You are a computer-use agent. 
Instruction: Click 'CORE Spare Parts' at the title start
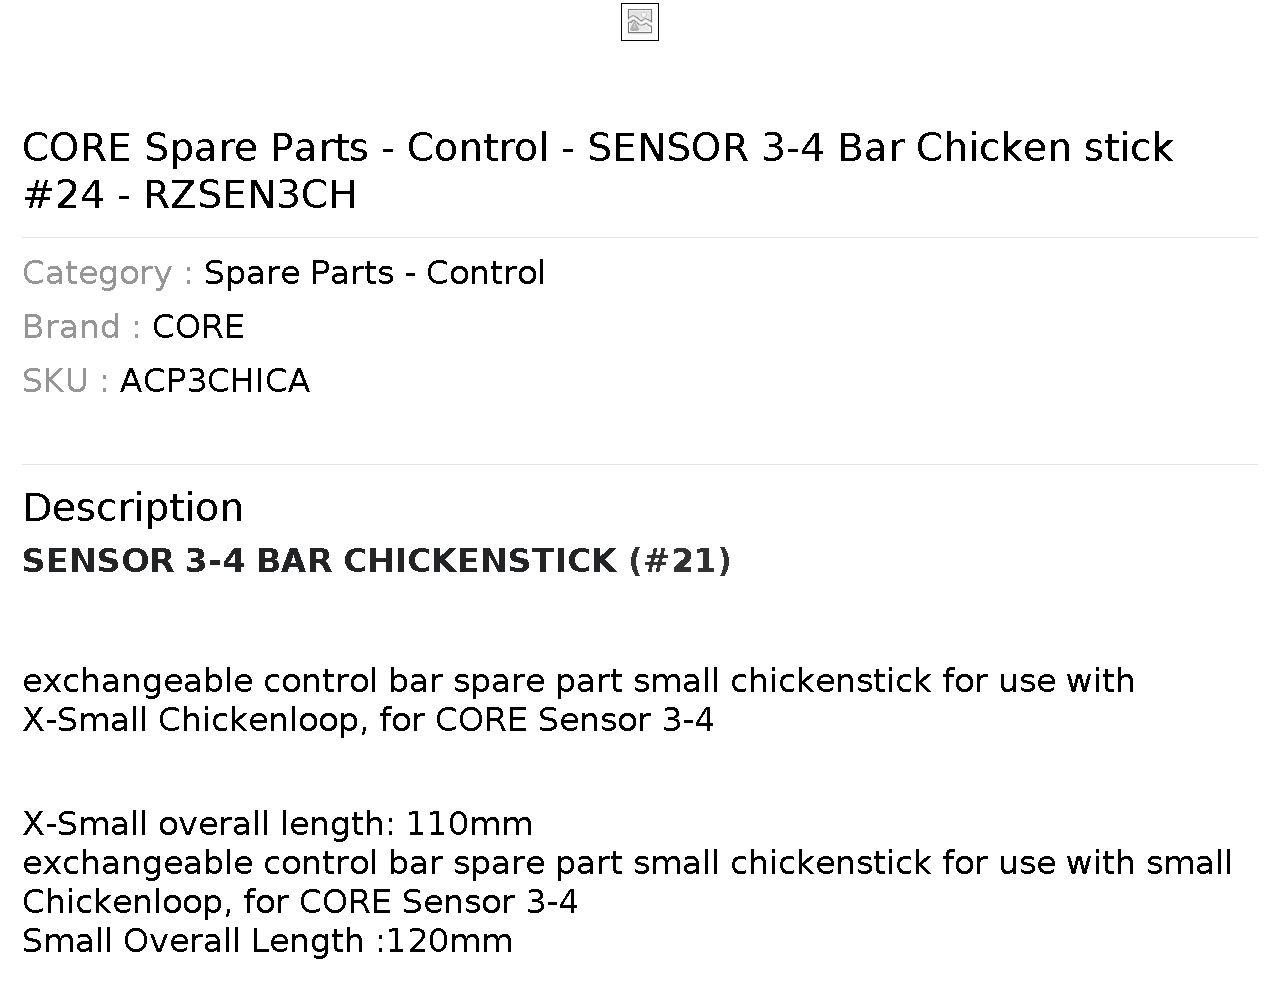196,148
